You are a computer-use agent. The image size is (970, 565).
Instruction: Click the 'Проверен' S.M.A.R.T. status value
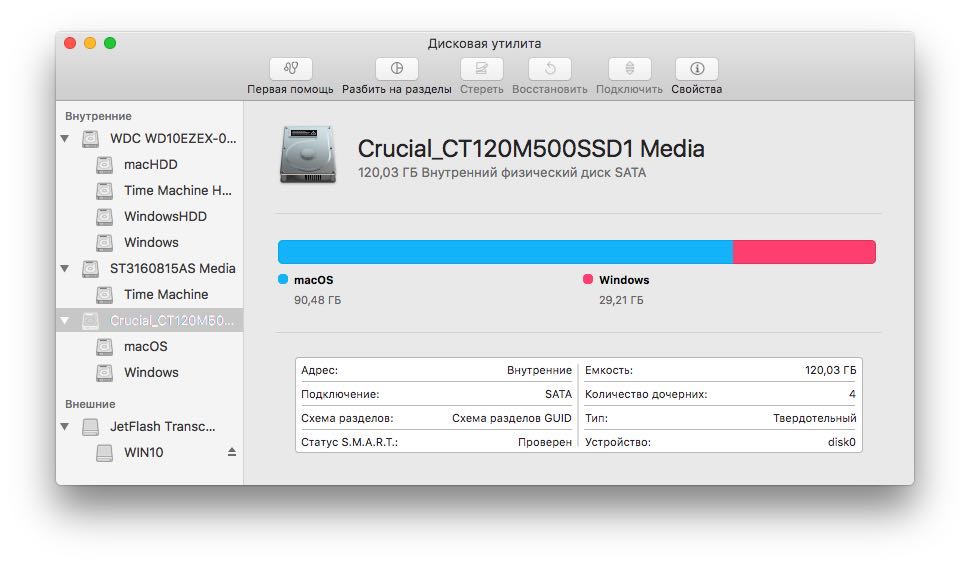[x=544, y=442]
